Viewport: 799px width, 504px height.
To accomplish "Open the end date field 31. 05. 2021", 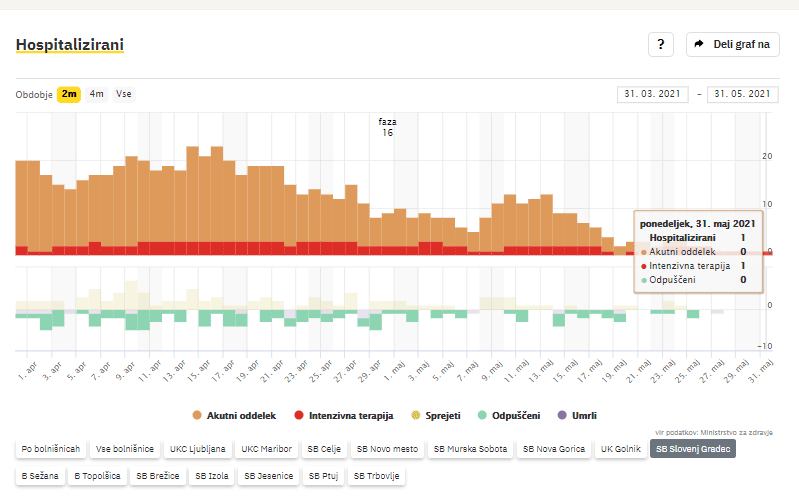I will click(741, 94).
